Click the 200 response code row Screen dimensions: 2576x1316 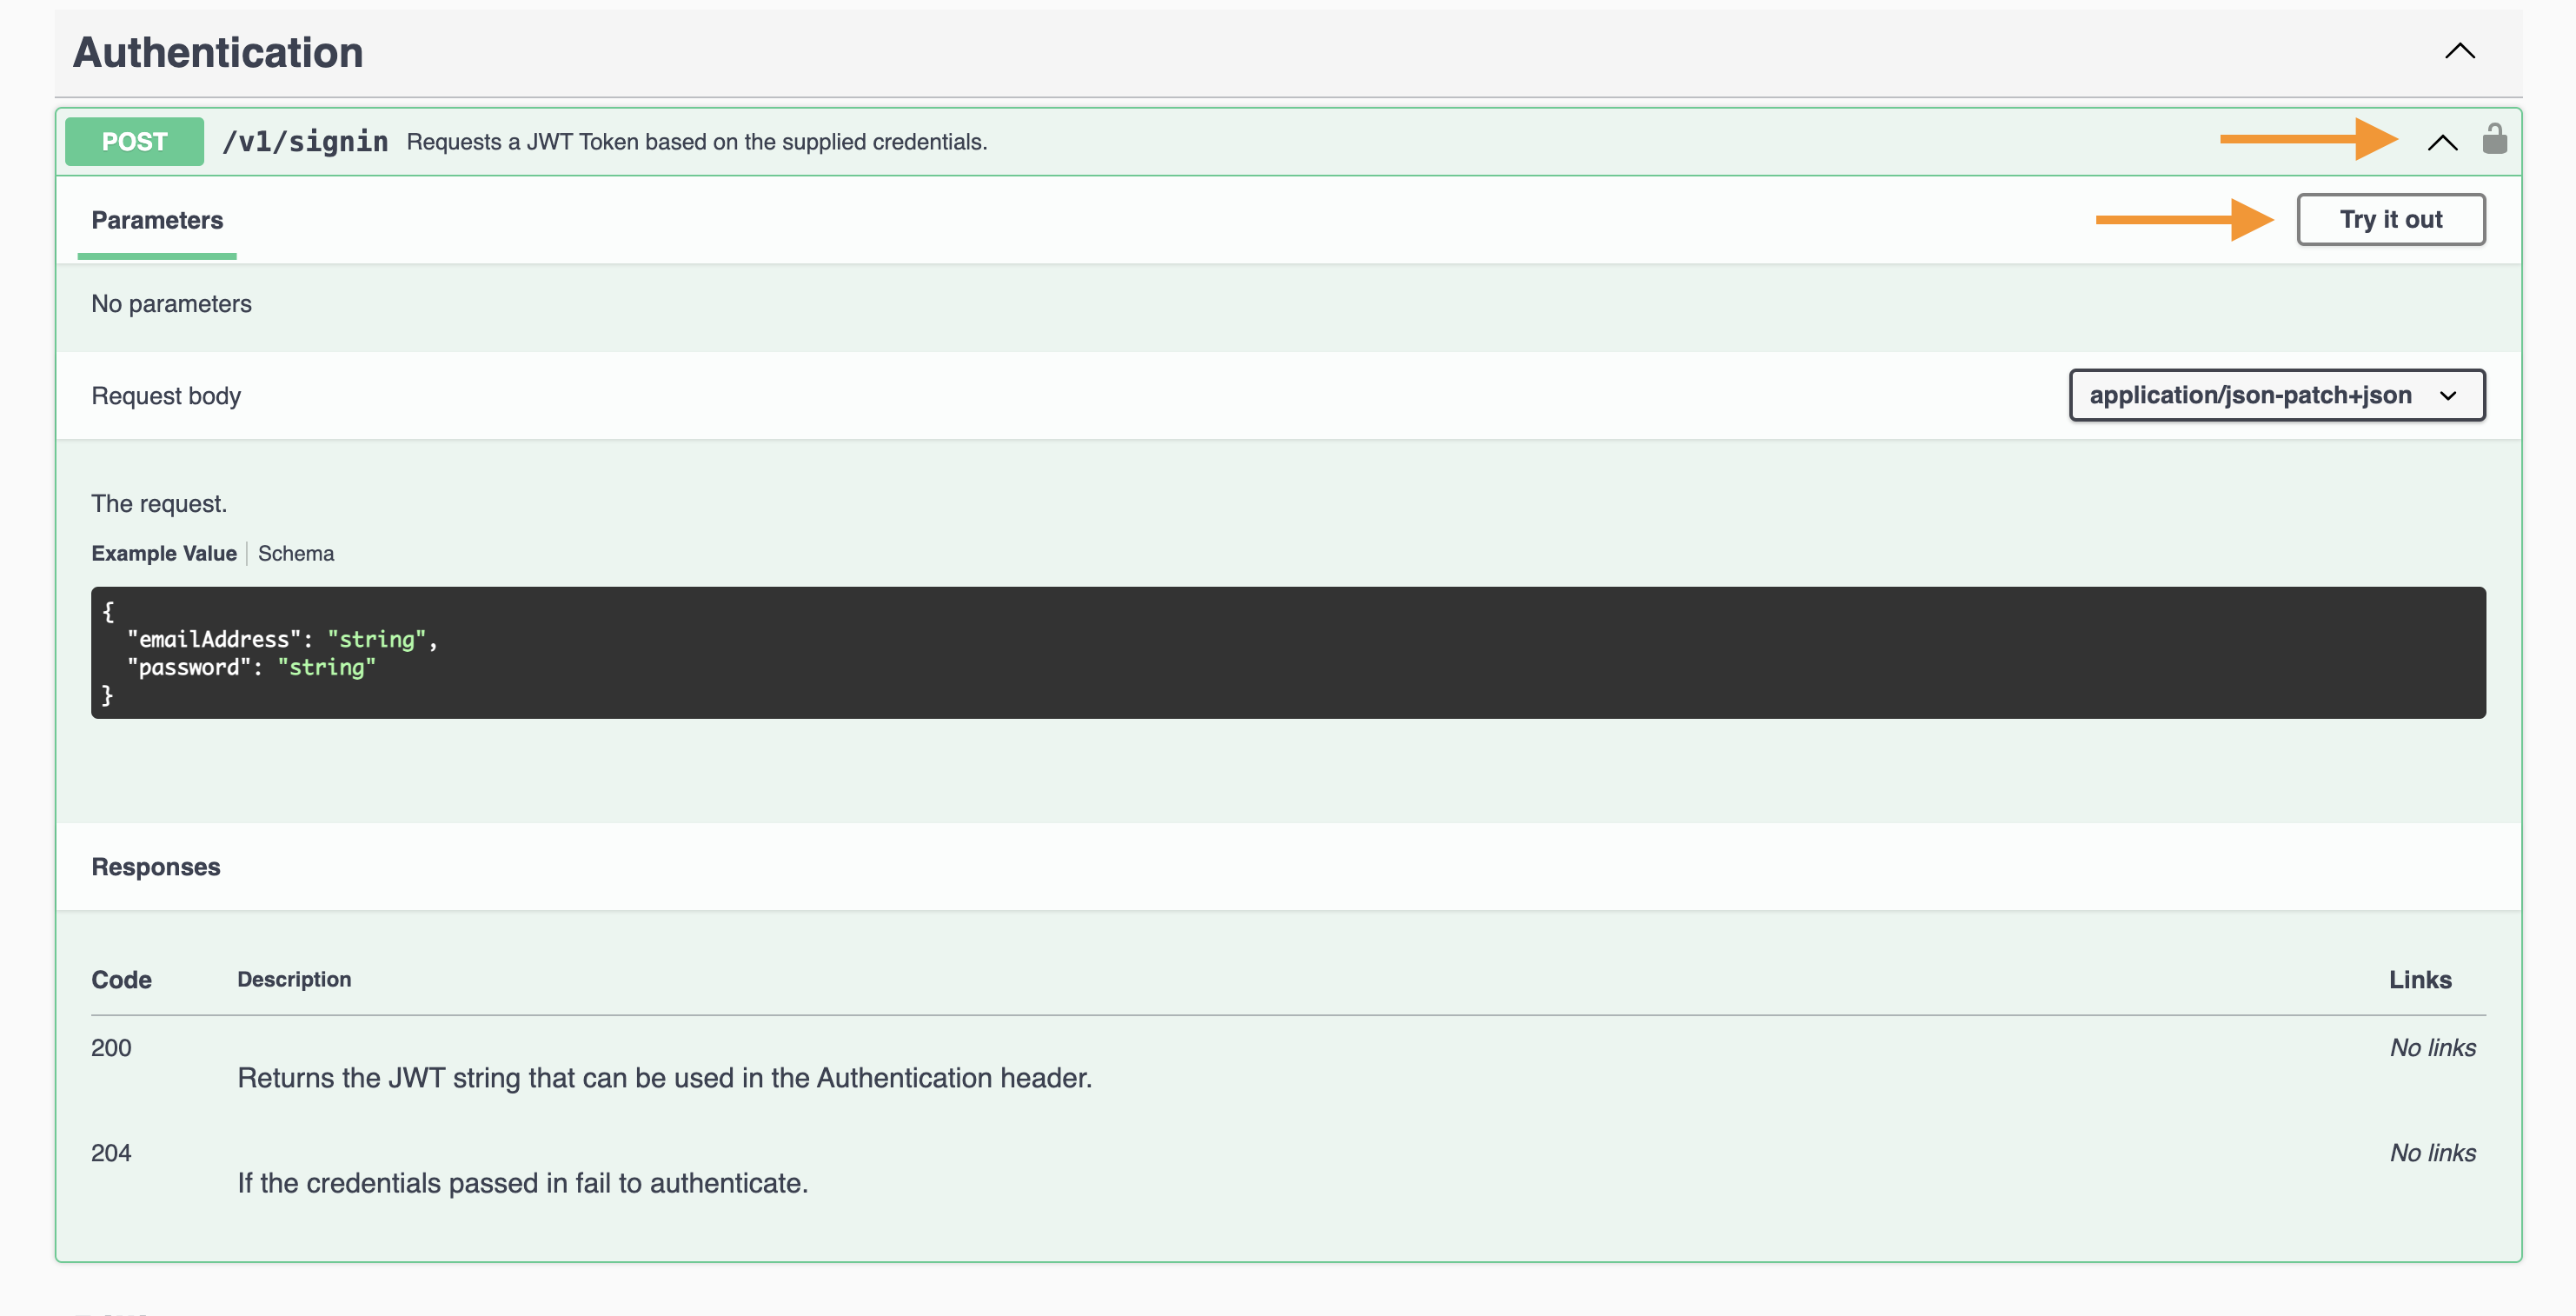pos(111,1048)
